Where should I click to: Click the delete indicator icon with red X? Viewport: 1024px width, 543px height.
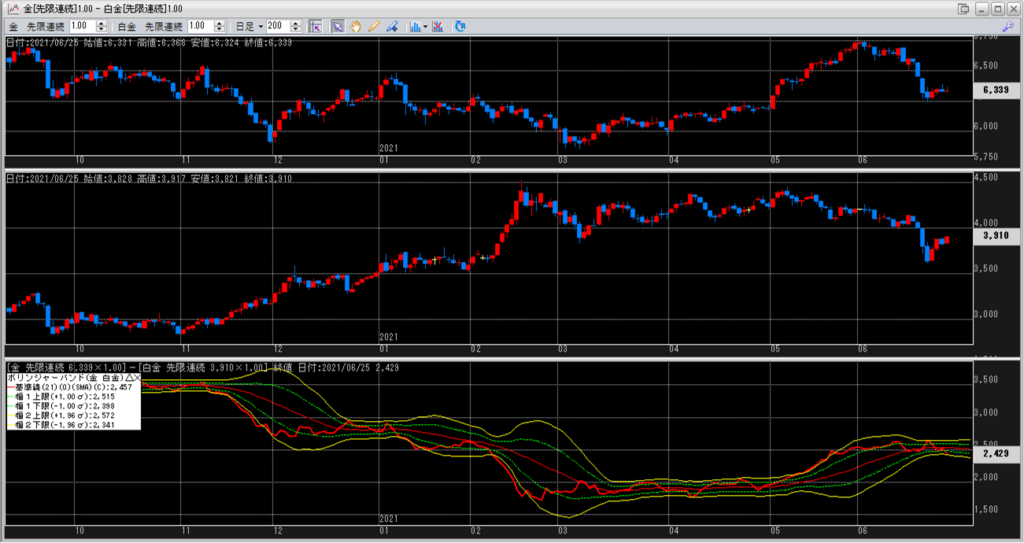[x=438, y=25]
